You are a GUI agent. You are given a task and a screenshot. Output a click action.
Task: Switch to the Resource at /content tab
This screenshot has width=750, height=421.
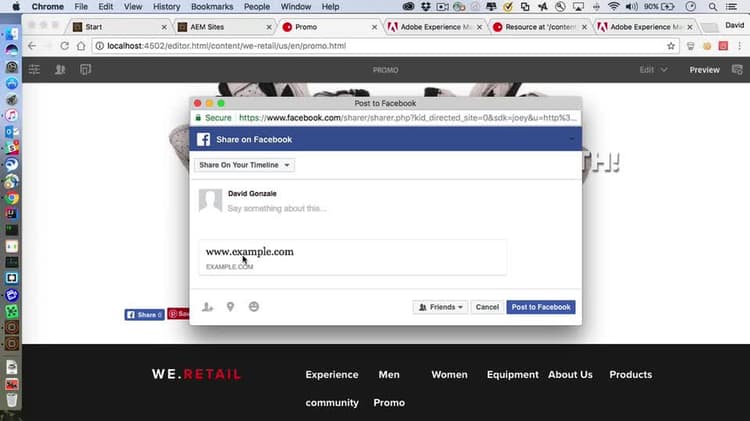pyautogui.click(x=540, y=27)
